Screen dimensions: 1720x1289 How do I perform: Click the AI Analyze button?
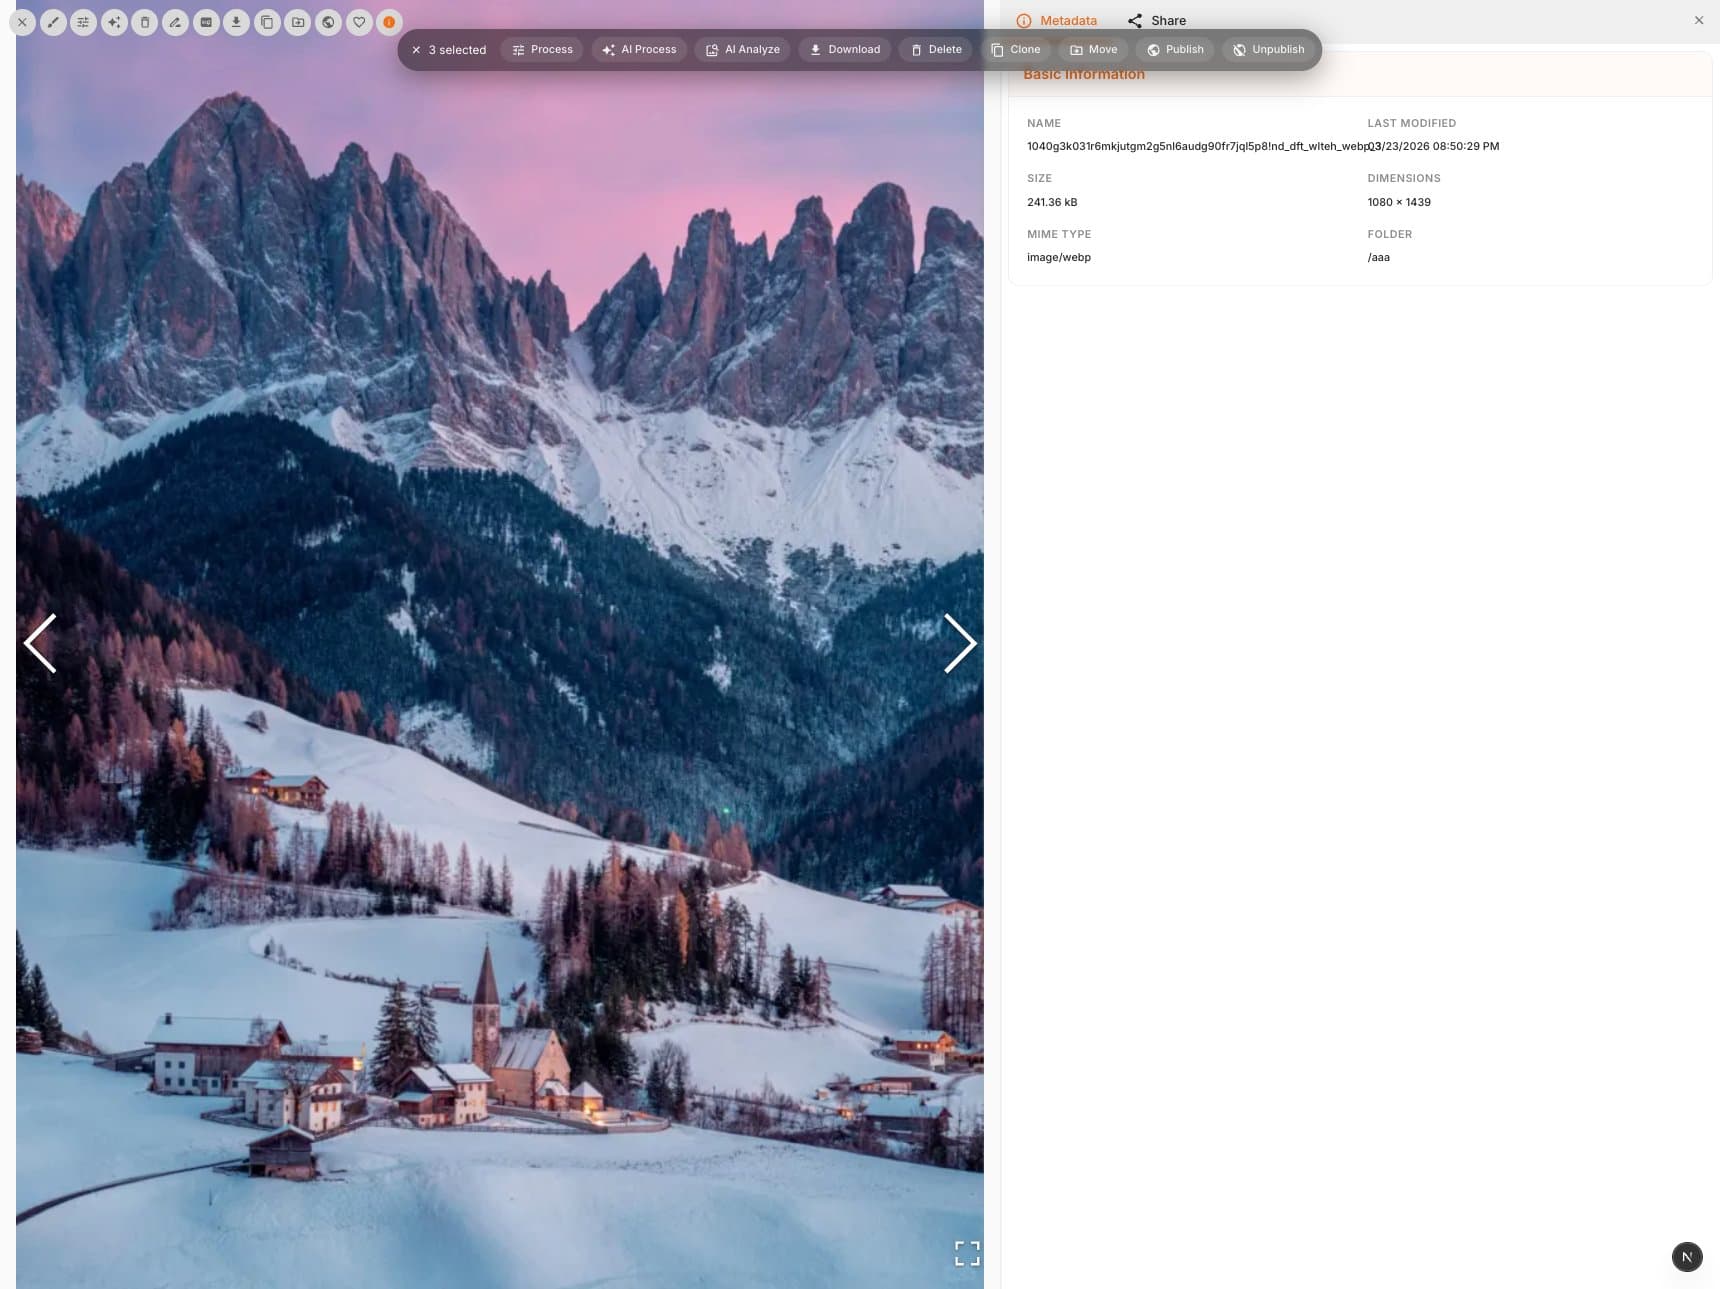point(742,50)
